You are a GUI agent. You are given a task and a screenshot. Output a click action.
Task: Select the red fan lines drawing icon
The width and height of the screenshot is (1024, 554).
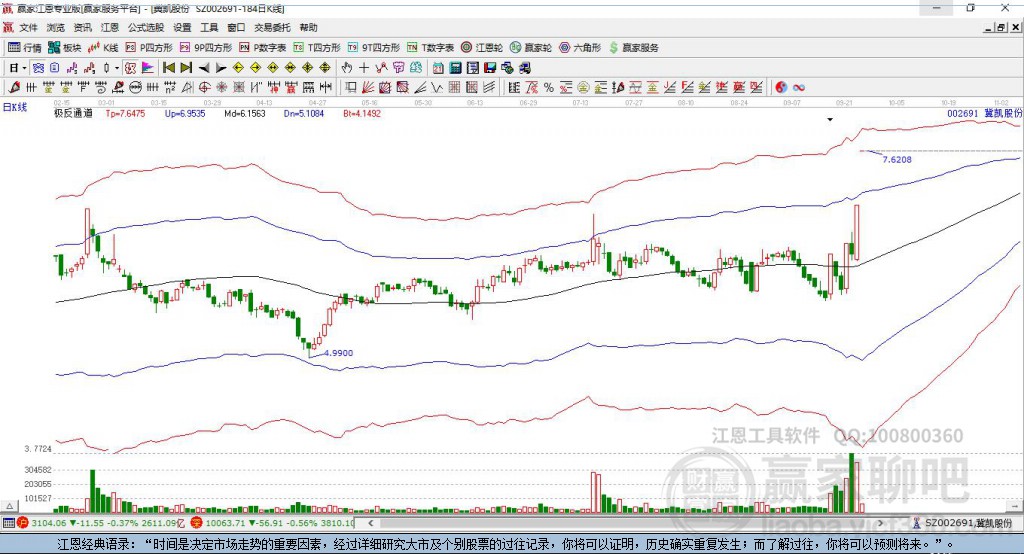click(368, 88)
